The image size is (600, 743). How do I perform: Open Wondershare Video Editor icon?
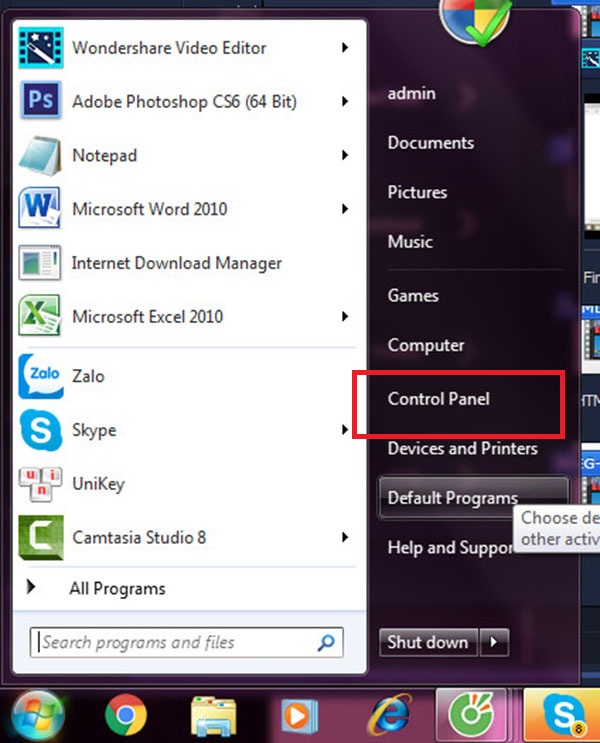(41, 47)
